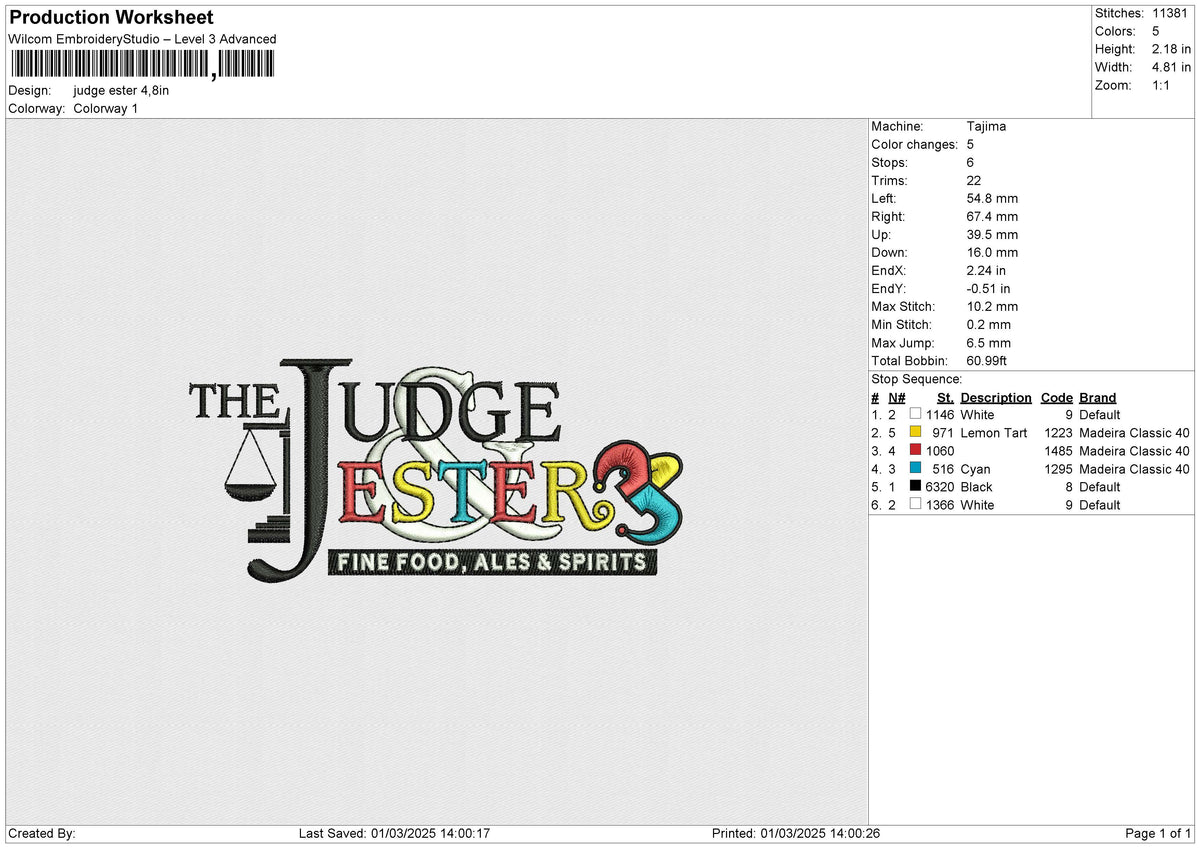Click the Production Worksheet title
The height and width of the screenshot is (848, 1200).
pos(111,18)
